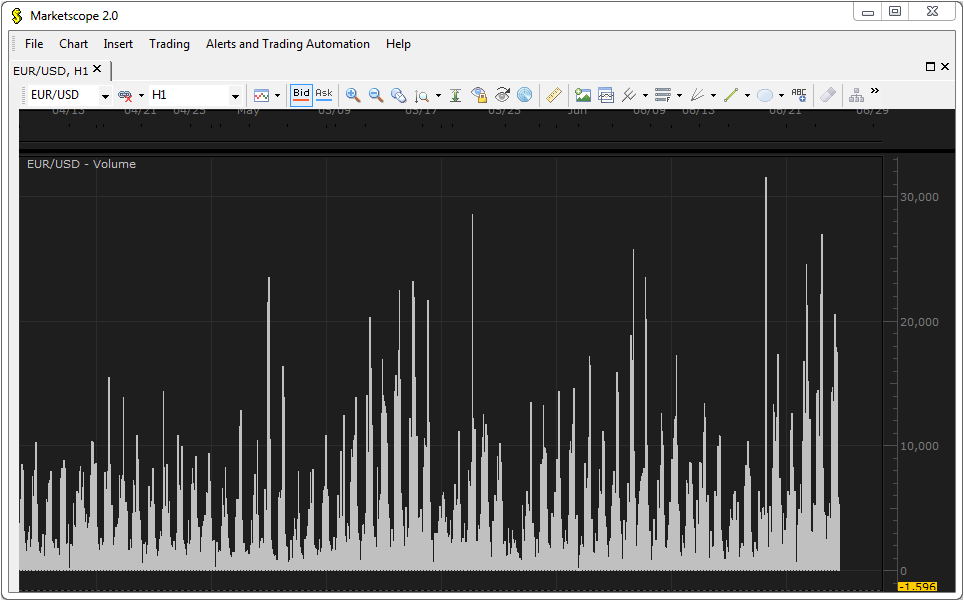The image size is (964, 602).
Task: Click the 20,000 volume axis label
Action: click(x=919, y=322)
